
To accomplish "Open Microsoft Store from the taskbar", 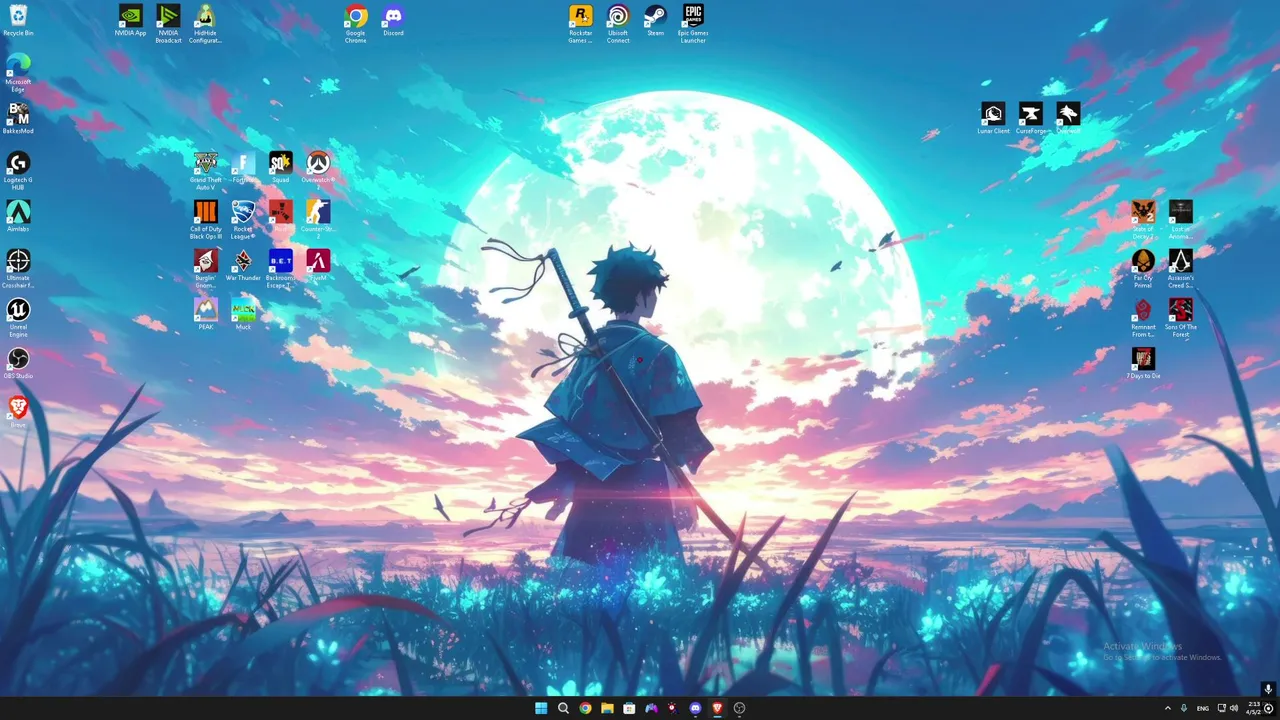I will coord(629,708).
